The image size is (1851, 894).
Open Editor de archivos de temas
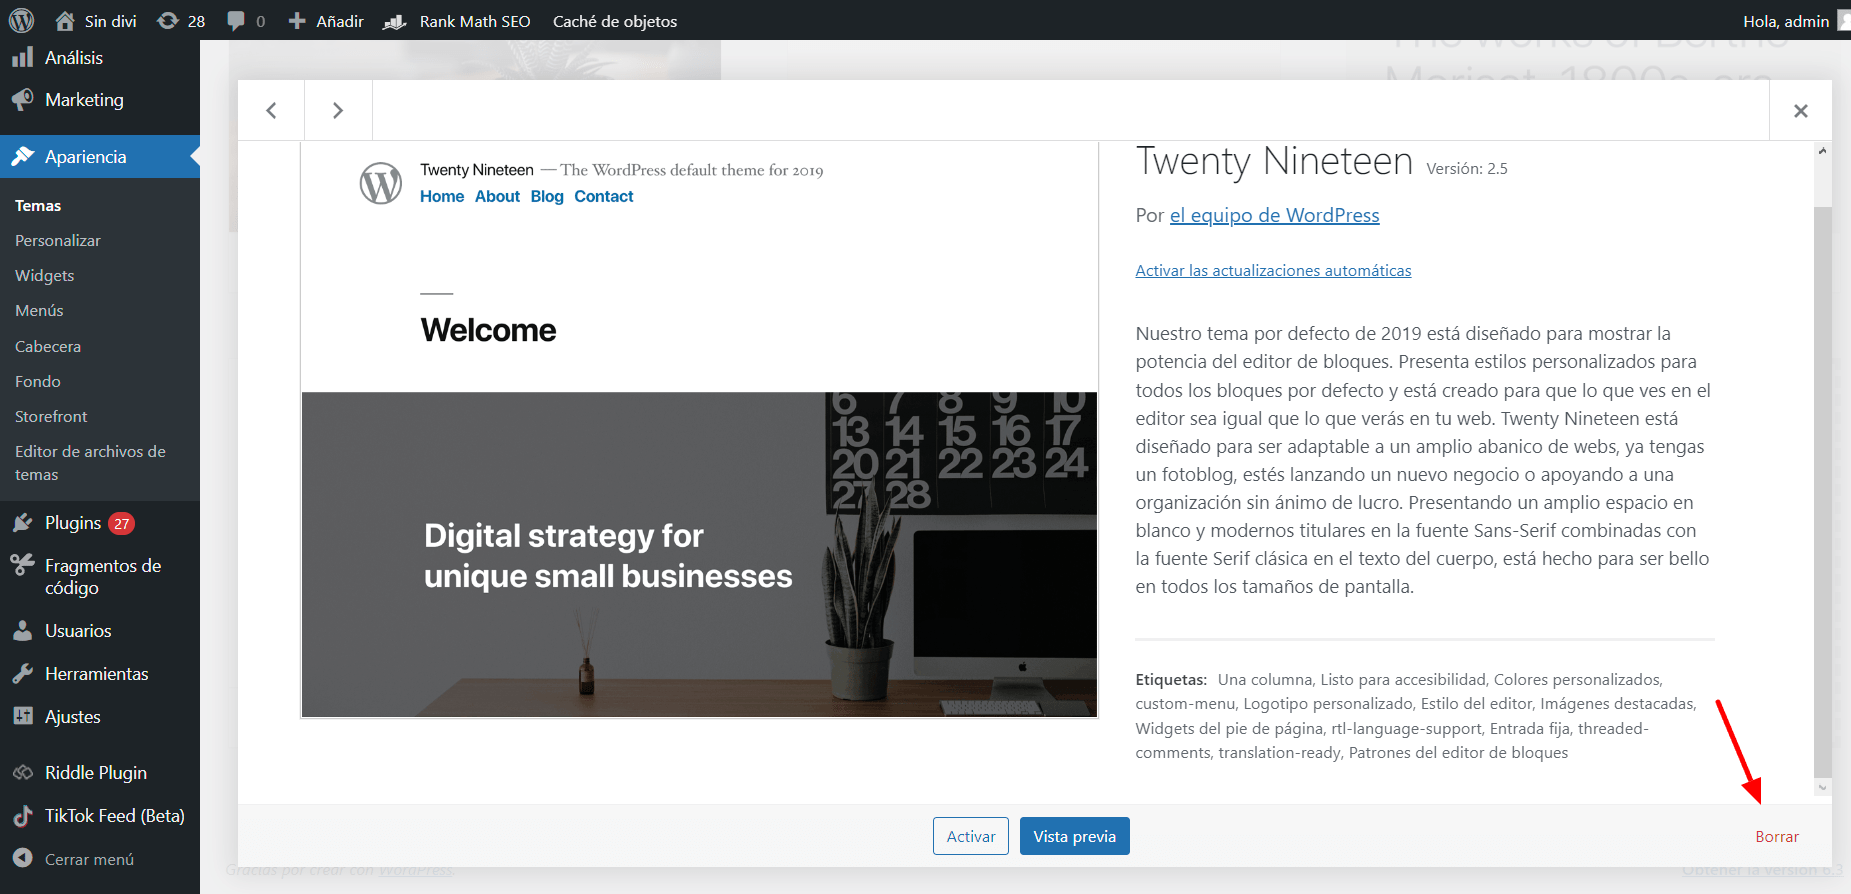click(x=90, y=463)
